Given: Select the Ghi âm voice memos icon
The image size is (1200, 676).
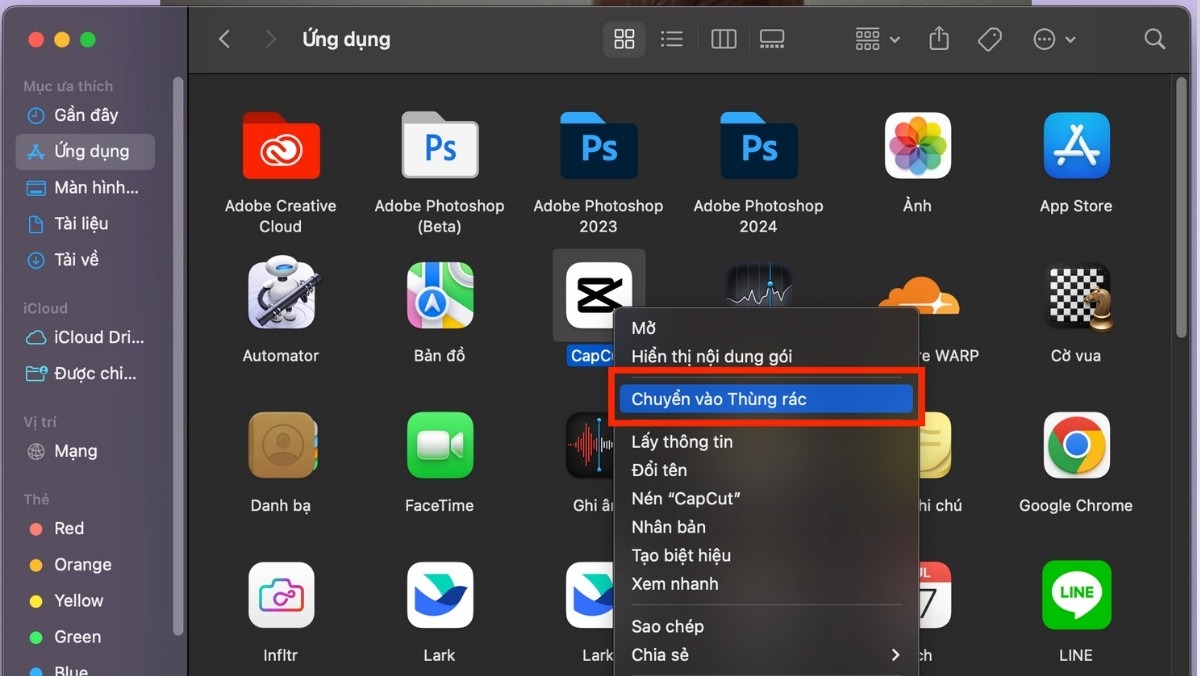Looking at the screenshot, I should pos(590,445).
